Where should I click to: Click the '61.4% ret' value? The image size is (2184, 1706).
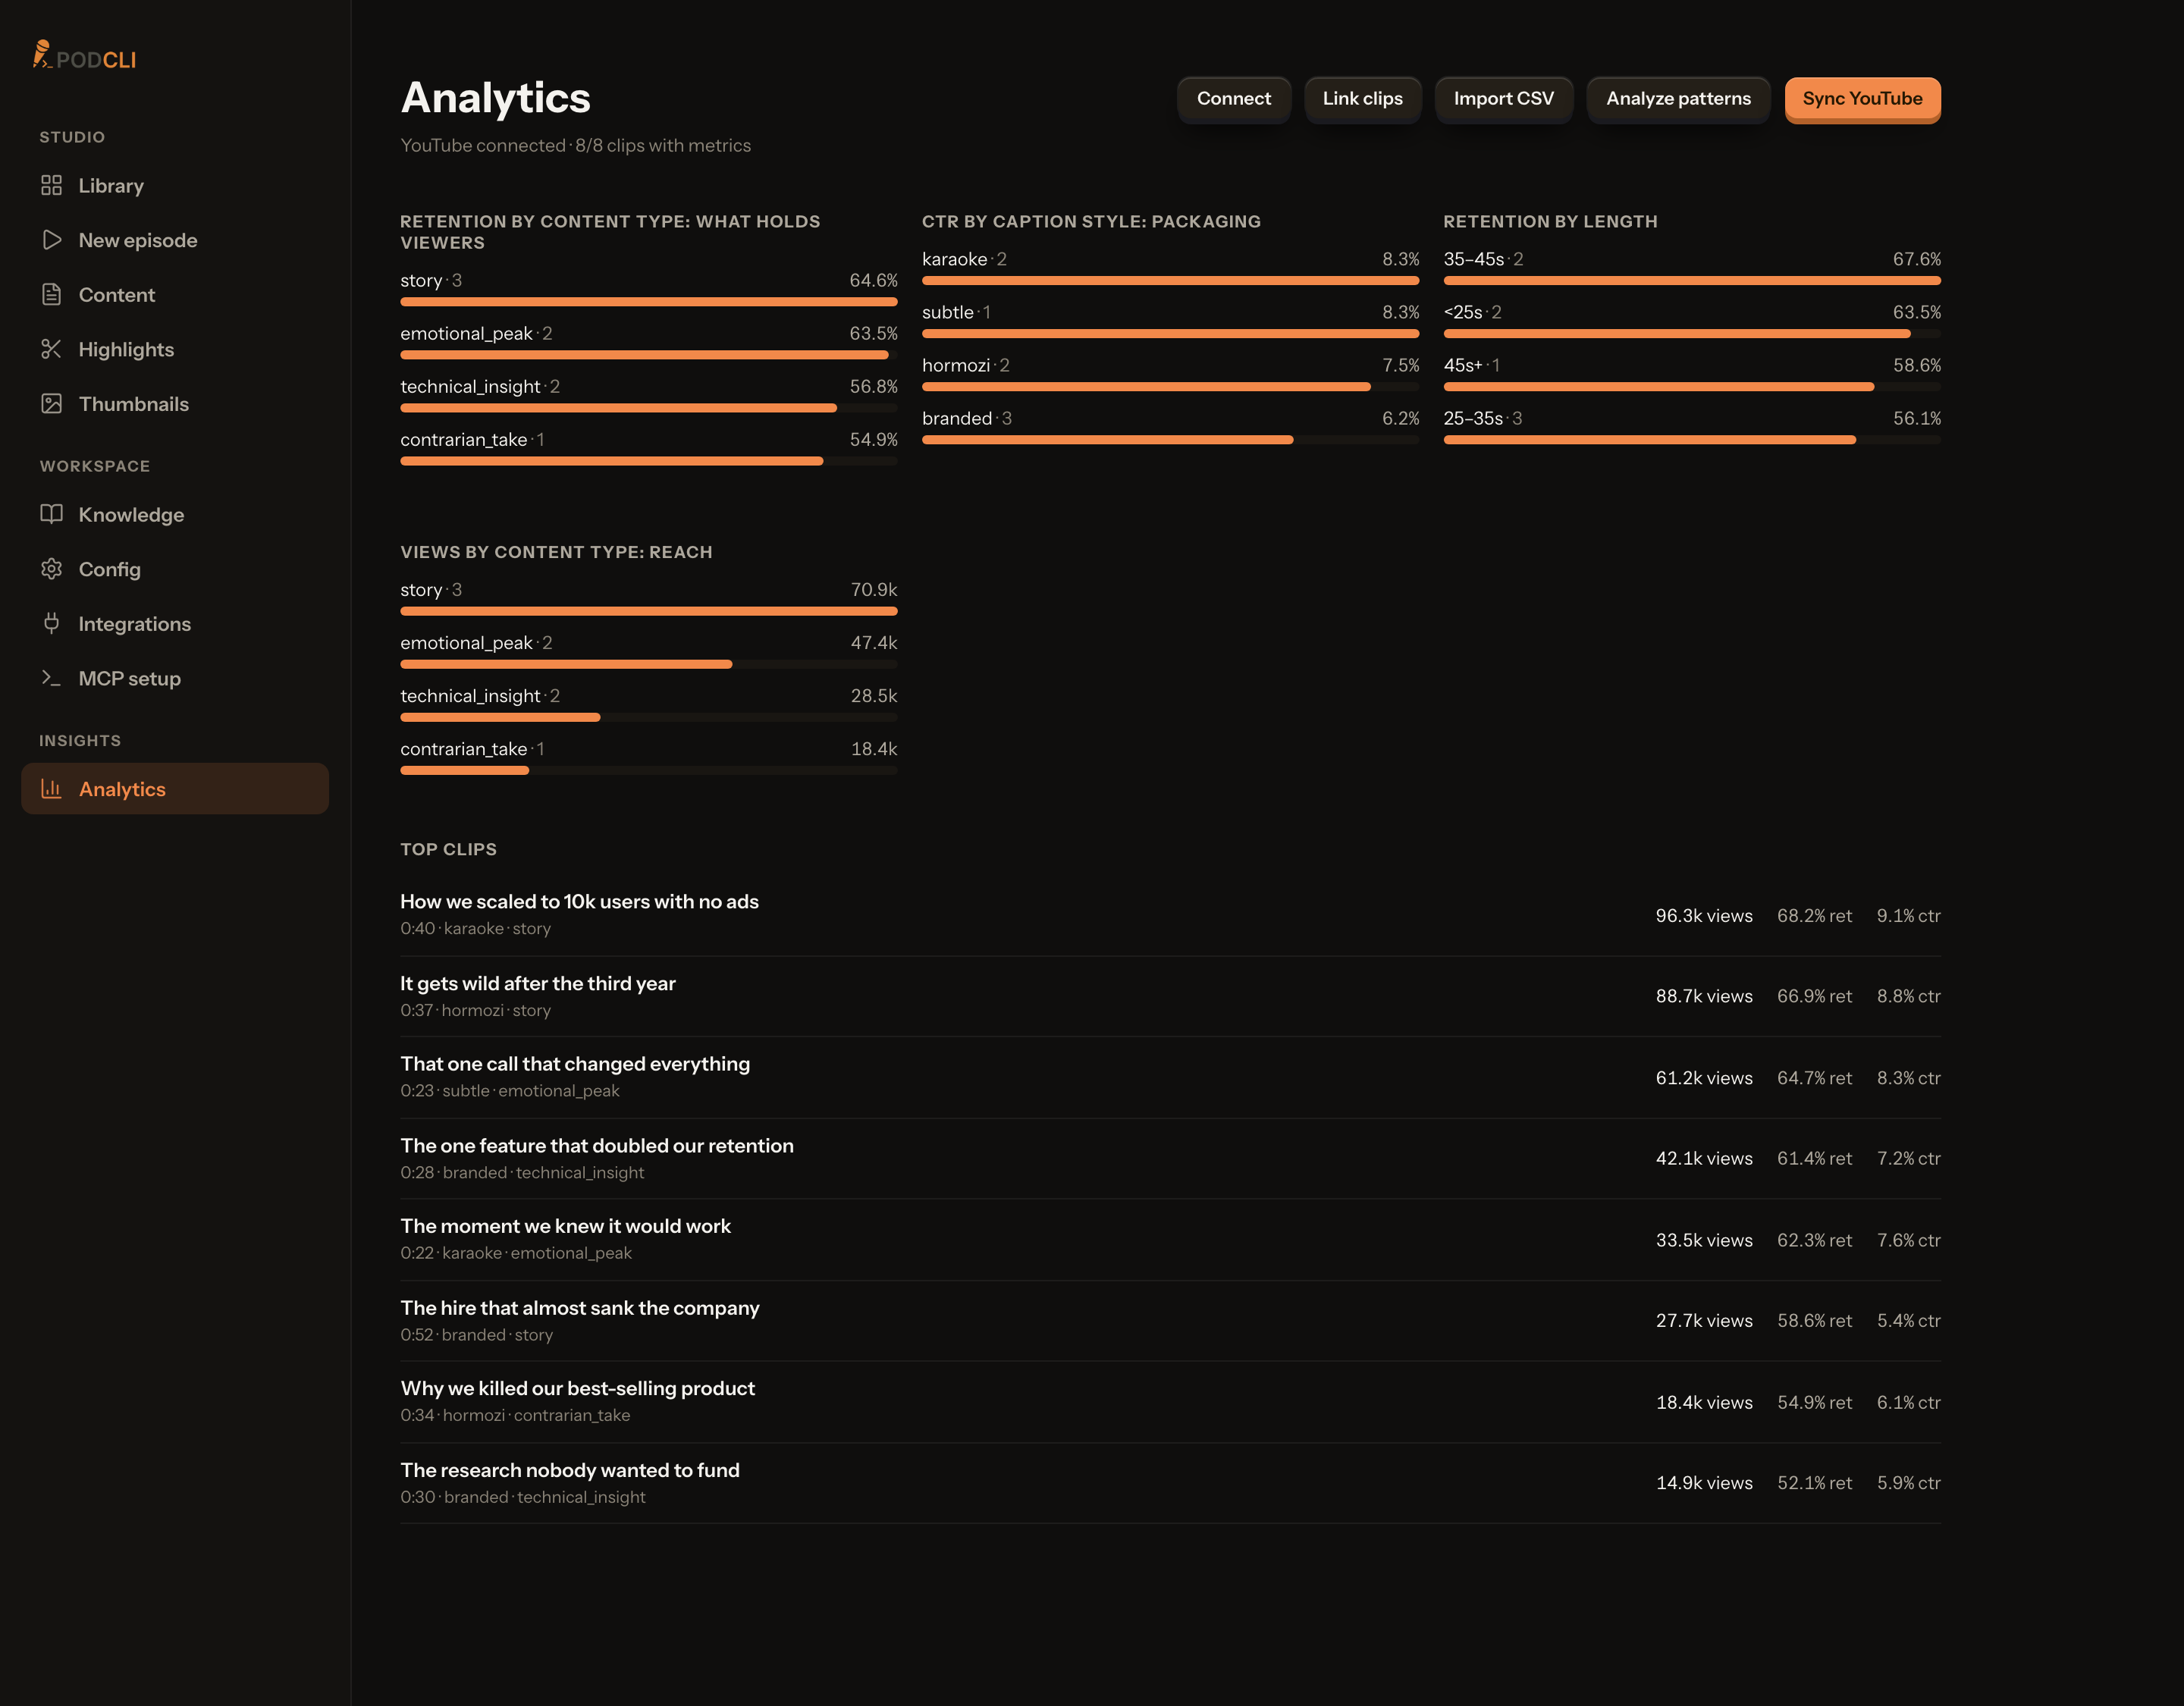pyautogui.click(x=1814, y=1158)
